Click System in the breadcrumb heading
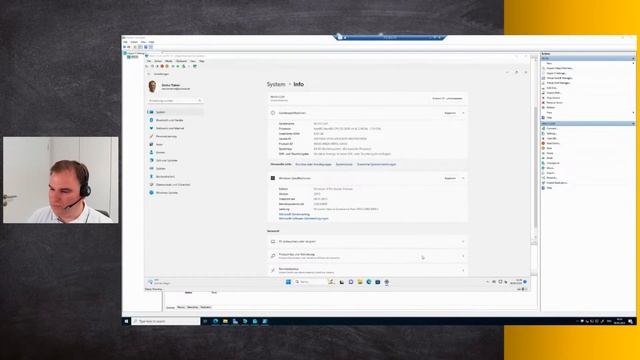Screen dimensions: 640x360 coord(276,84)
